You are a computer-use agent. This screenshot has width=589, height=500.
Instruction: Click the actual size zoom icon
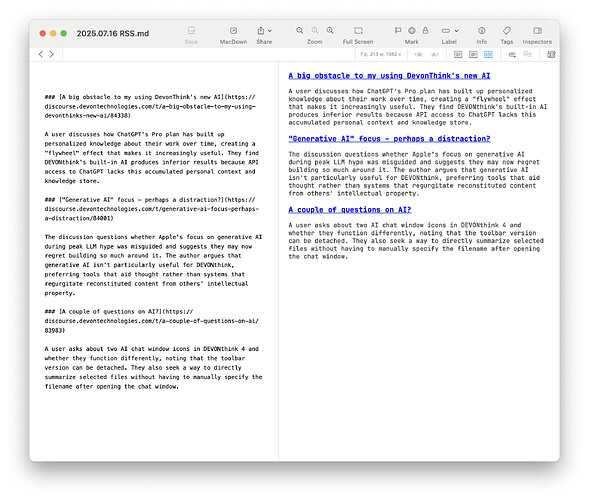315,30
